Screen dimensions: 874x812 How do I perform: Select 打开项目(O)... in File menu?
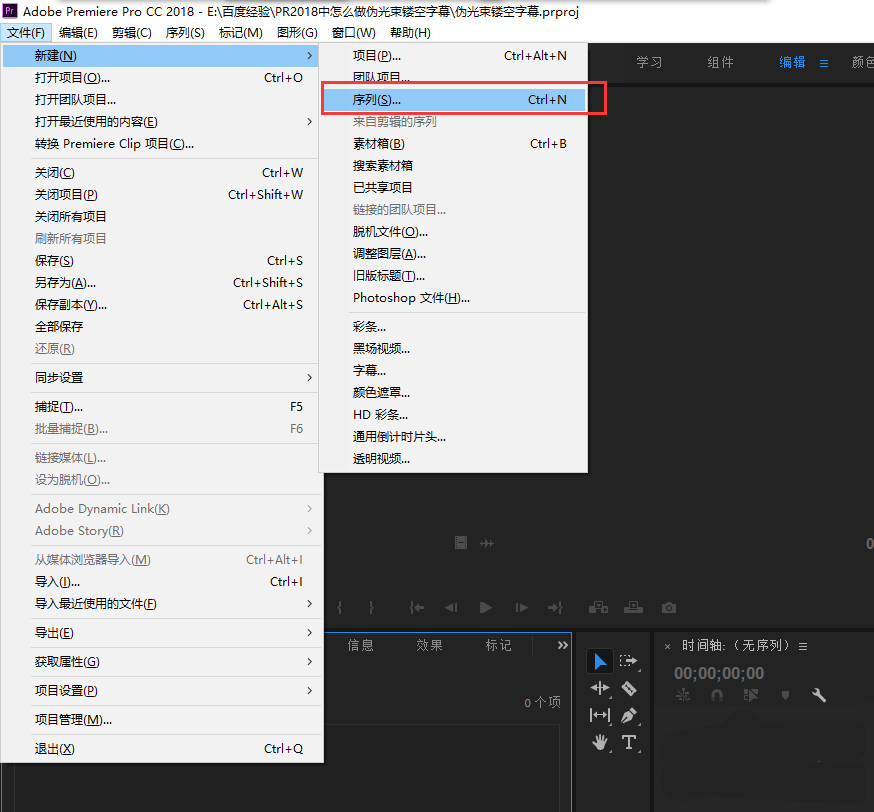[x=161, y=77]
